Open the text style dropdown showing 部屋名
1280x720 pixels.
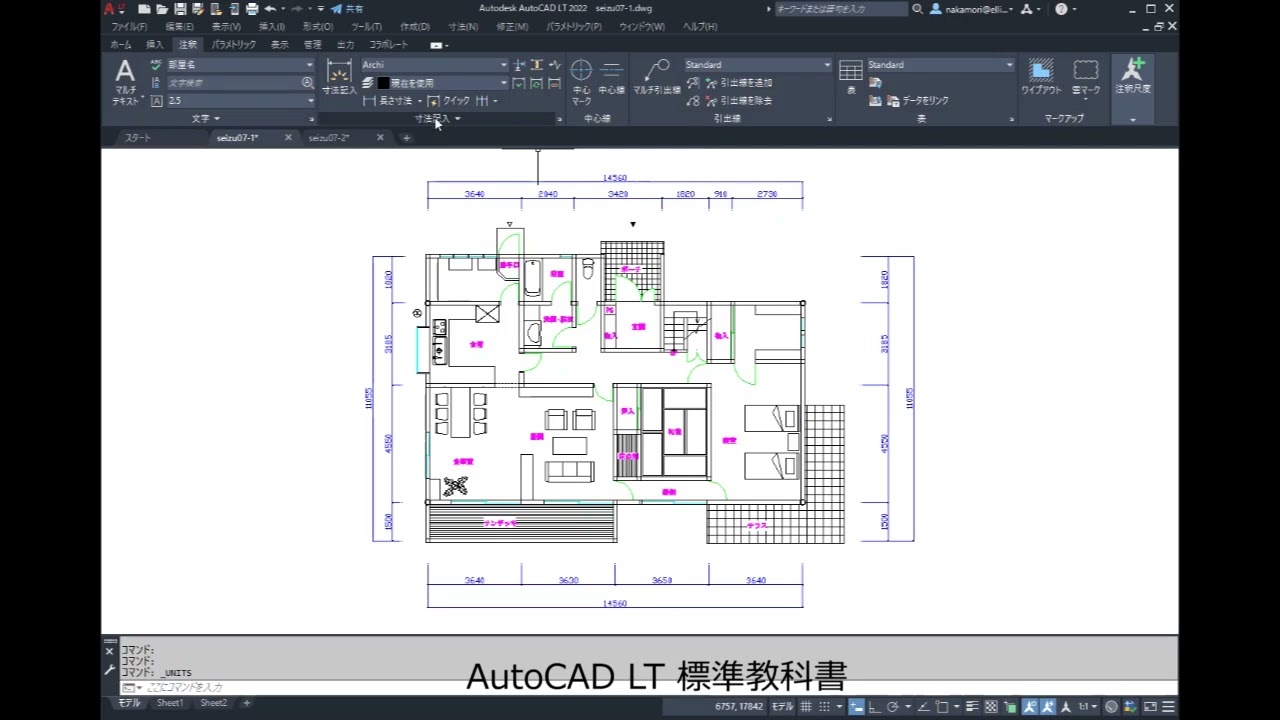[x=239, y=65]
